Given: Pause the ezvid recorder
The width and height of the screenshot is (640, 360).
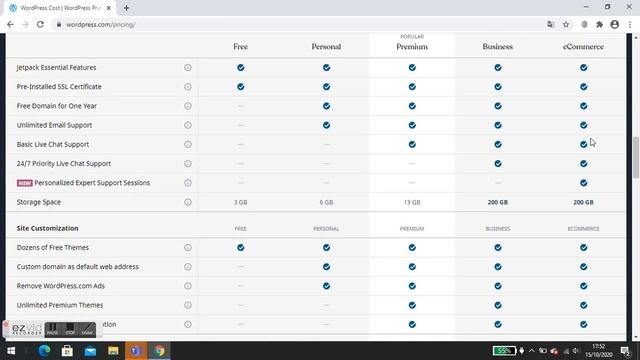Looking at the screenshot, I should (x=52, y=329).
